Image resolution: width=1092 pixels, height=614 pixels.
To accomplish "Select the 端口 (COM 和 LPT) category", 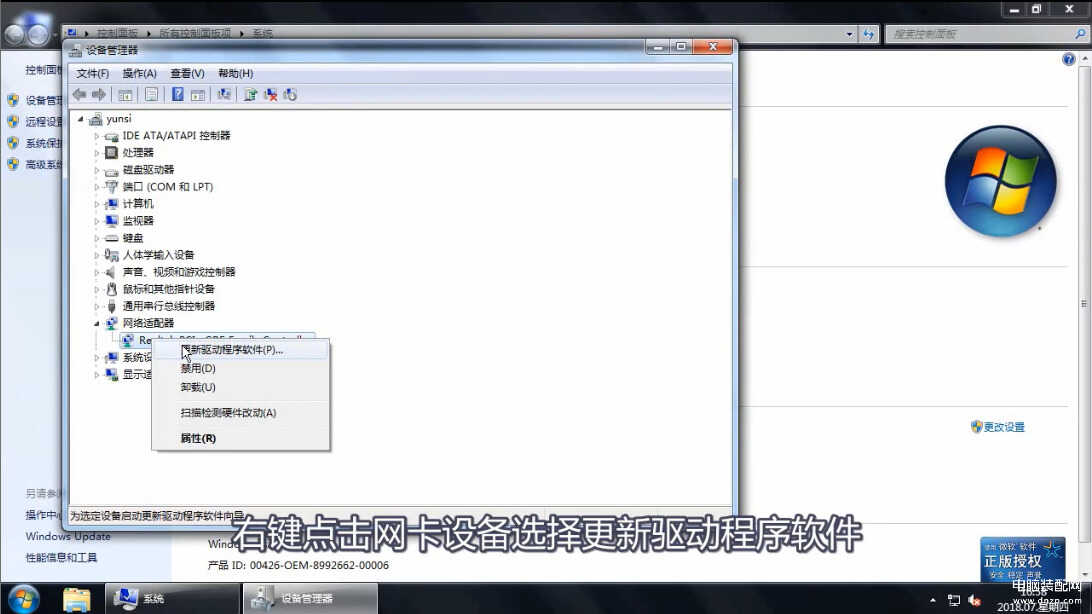I will [x=168, y=187].
